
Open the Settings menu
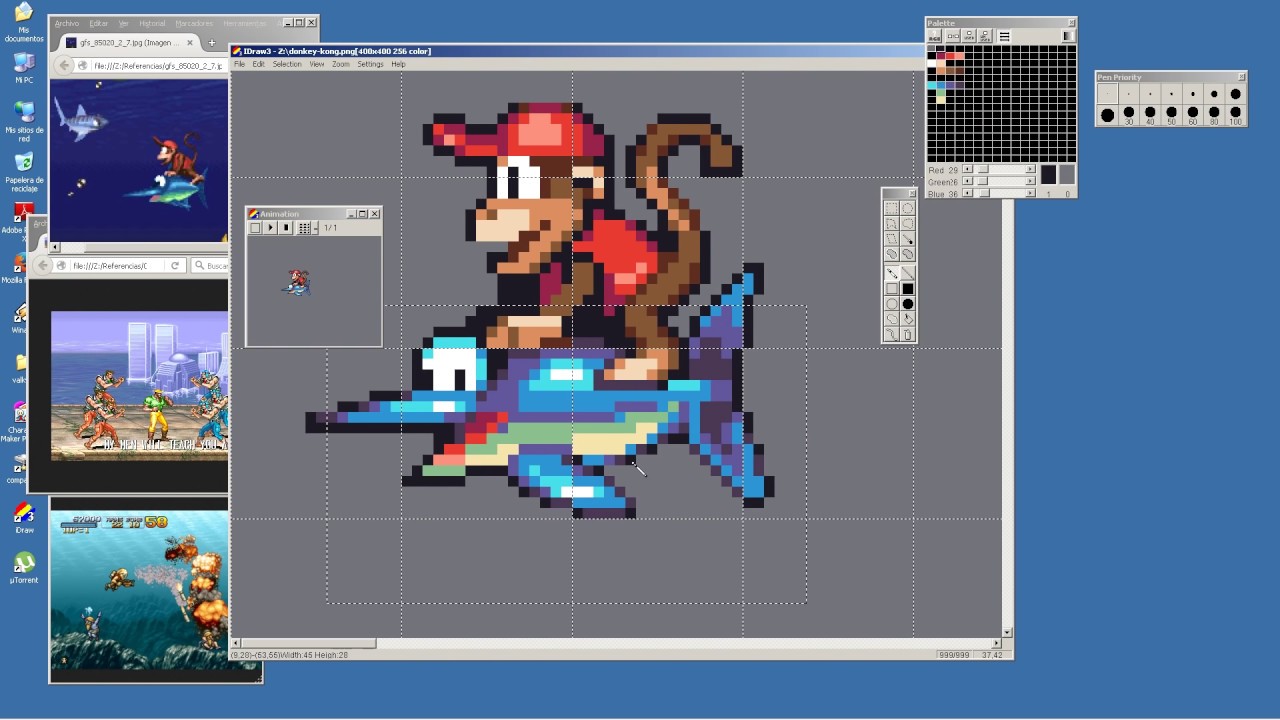[x=370, y=64]
